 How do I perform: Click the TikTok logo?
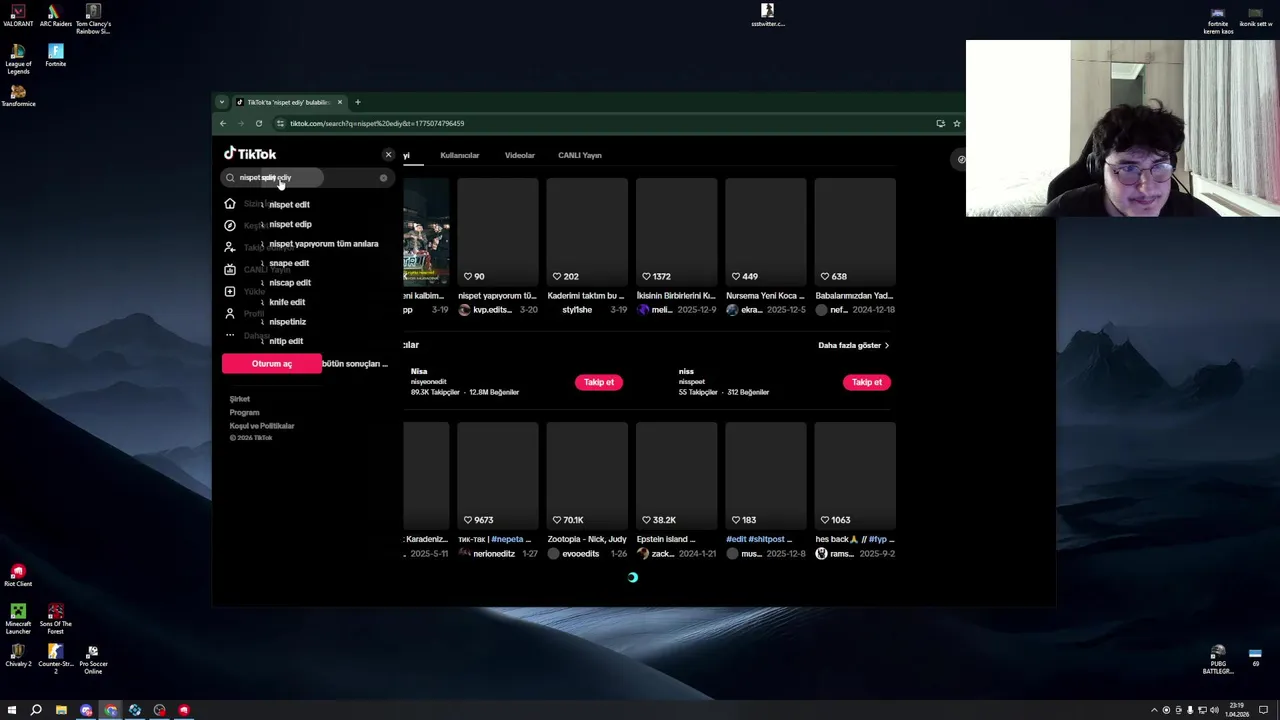tap(250, 154)
